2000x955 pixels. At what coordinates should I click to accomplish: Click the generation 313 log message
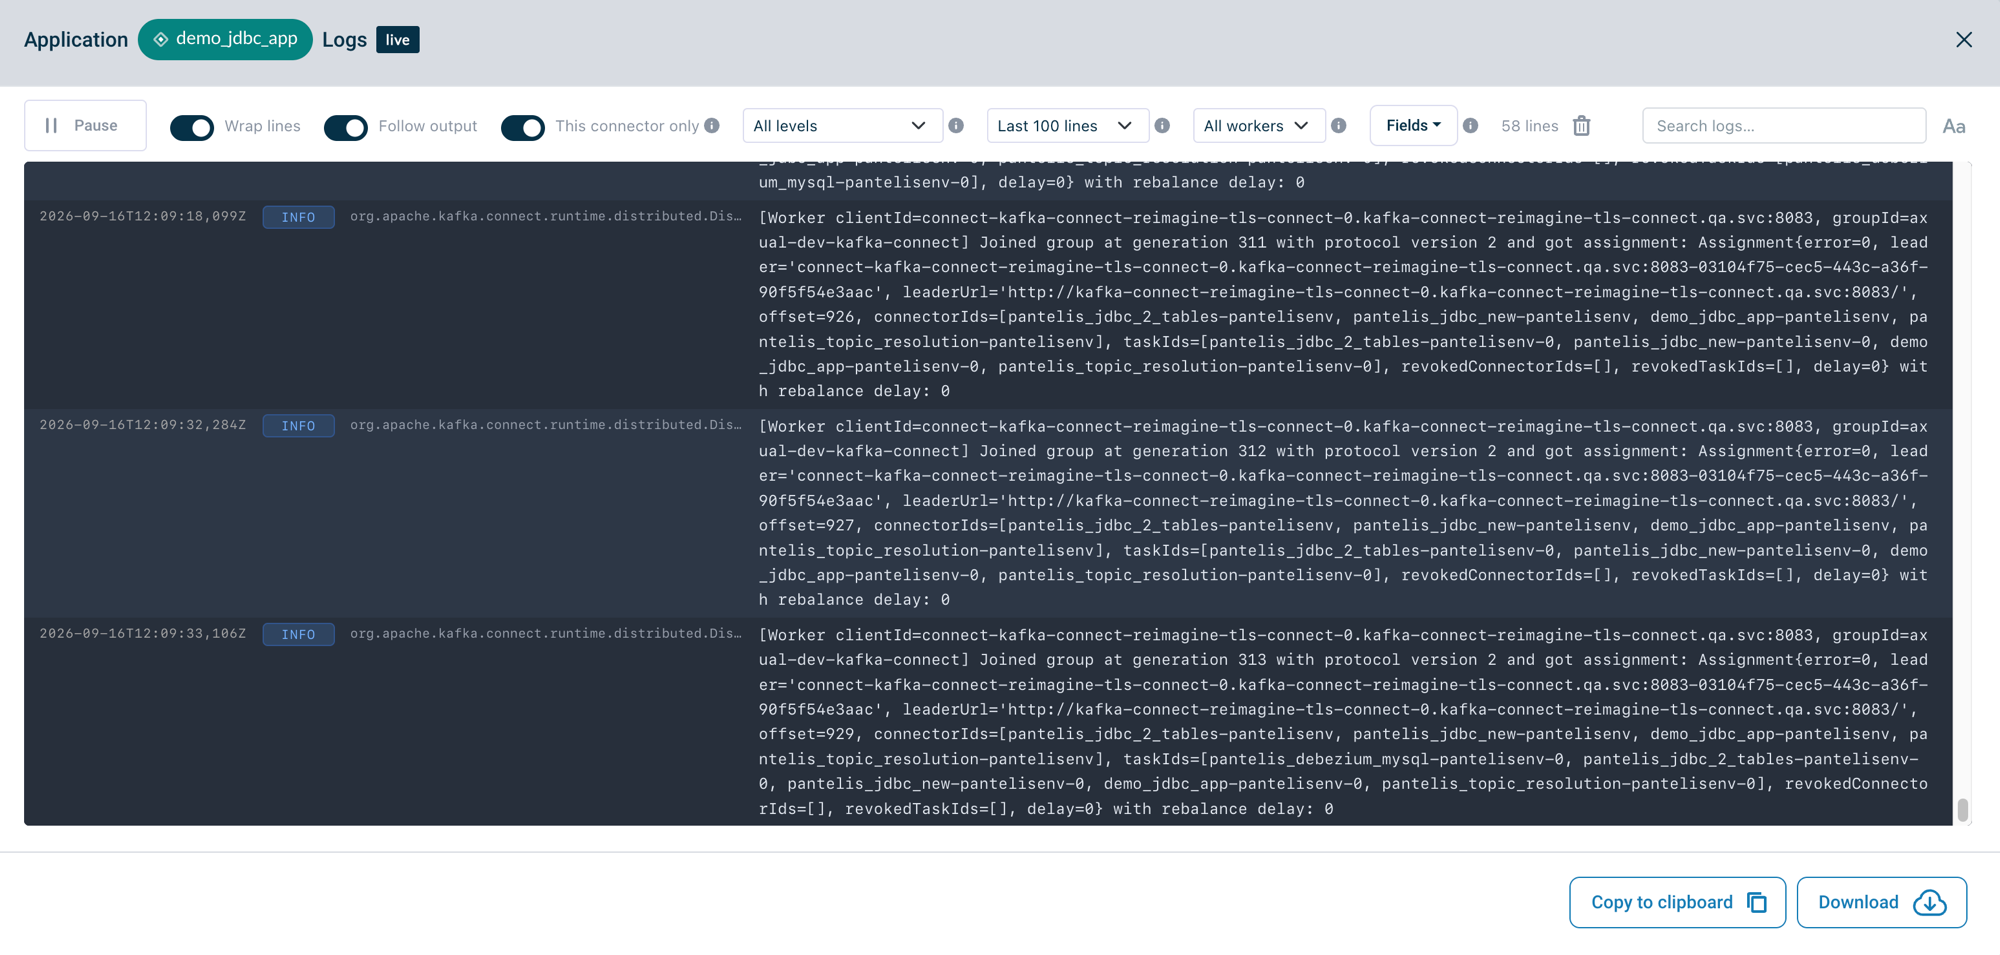click(x=1343, y=722)
